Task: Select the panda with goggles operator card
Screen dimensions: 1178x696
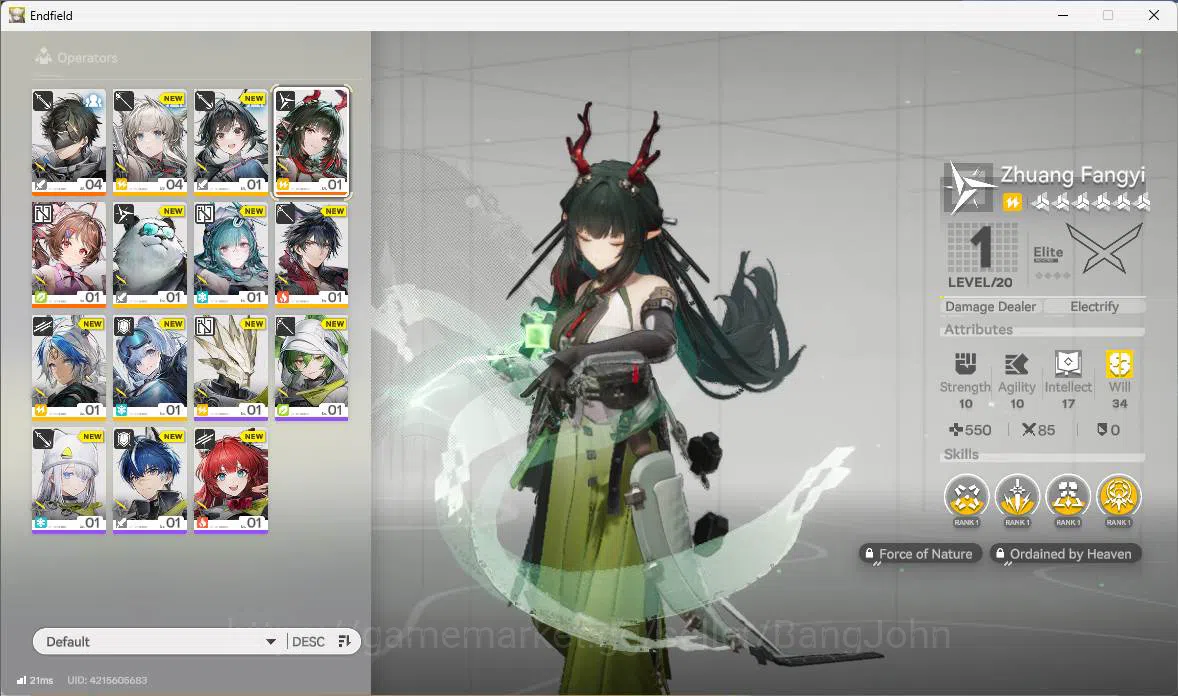Action: click(150, 255)
